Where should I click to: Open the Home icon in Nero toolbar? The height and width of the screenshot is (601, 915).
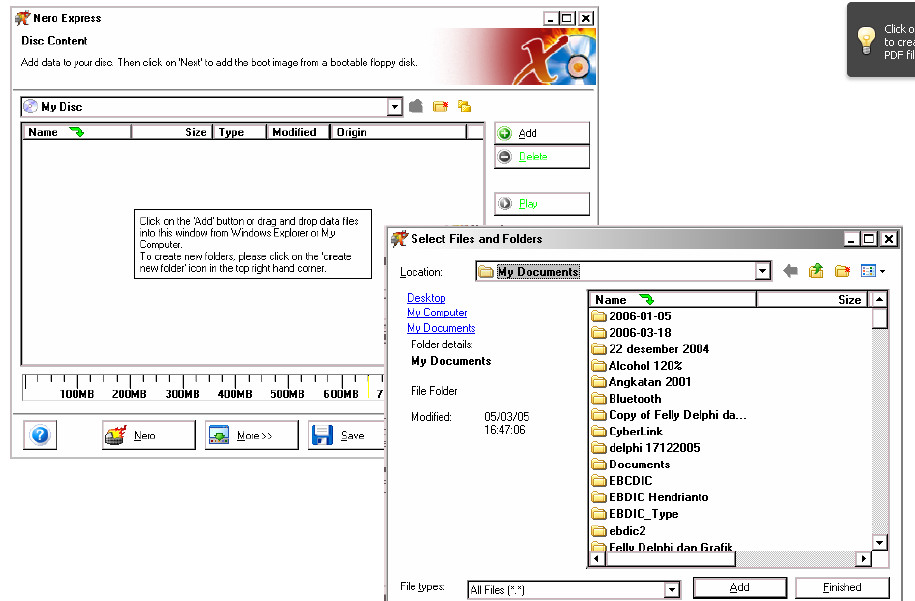point(416,105)
